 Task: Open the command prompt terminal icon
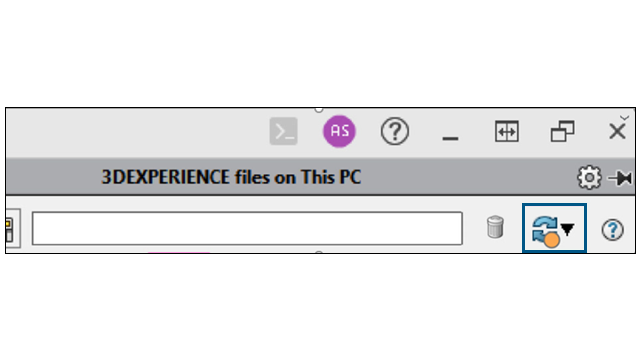click(x=284, y=131)
